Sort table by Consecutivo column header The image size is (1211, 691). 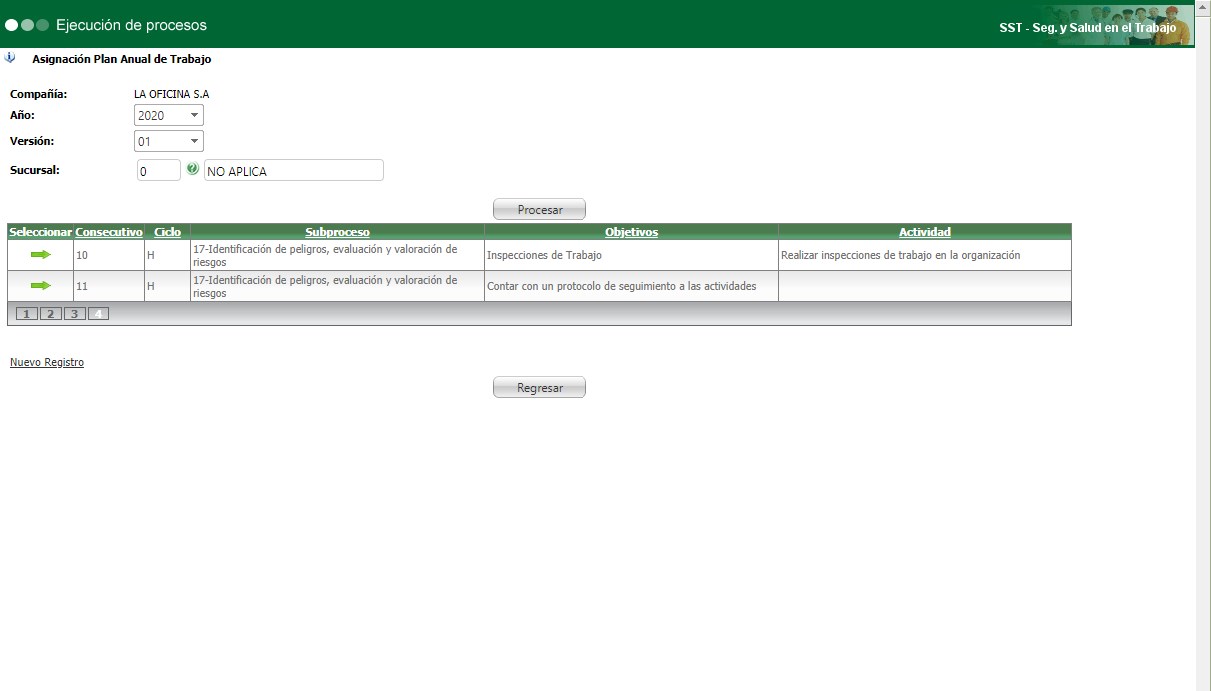coord(109,232)
